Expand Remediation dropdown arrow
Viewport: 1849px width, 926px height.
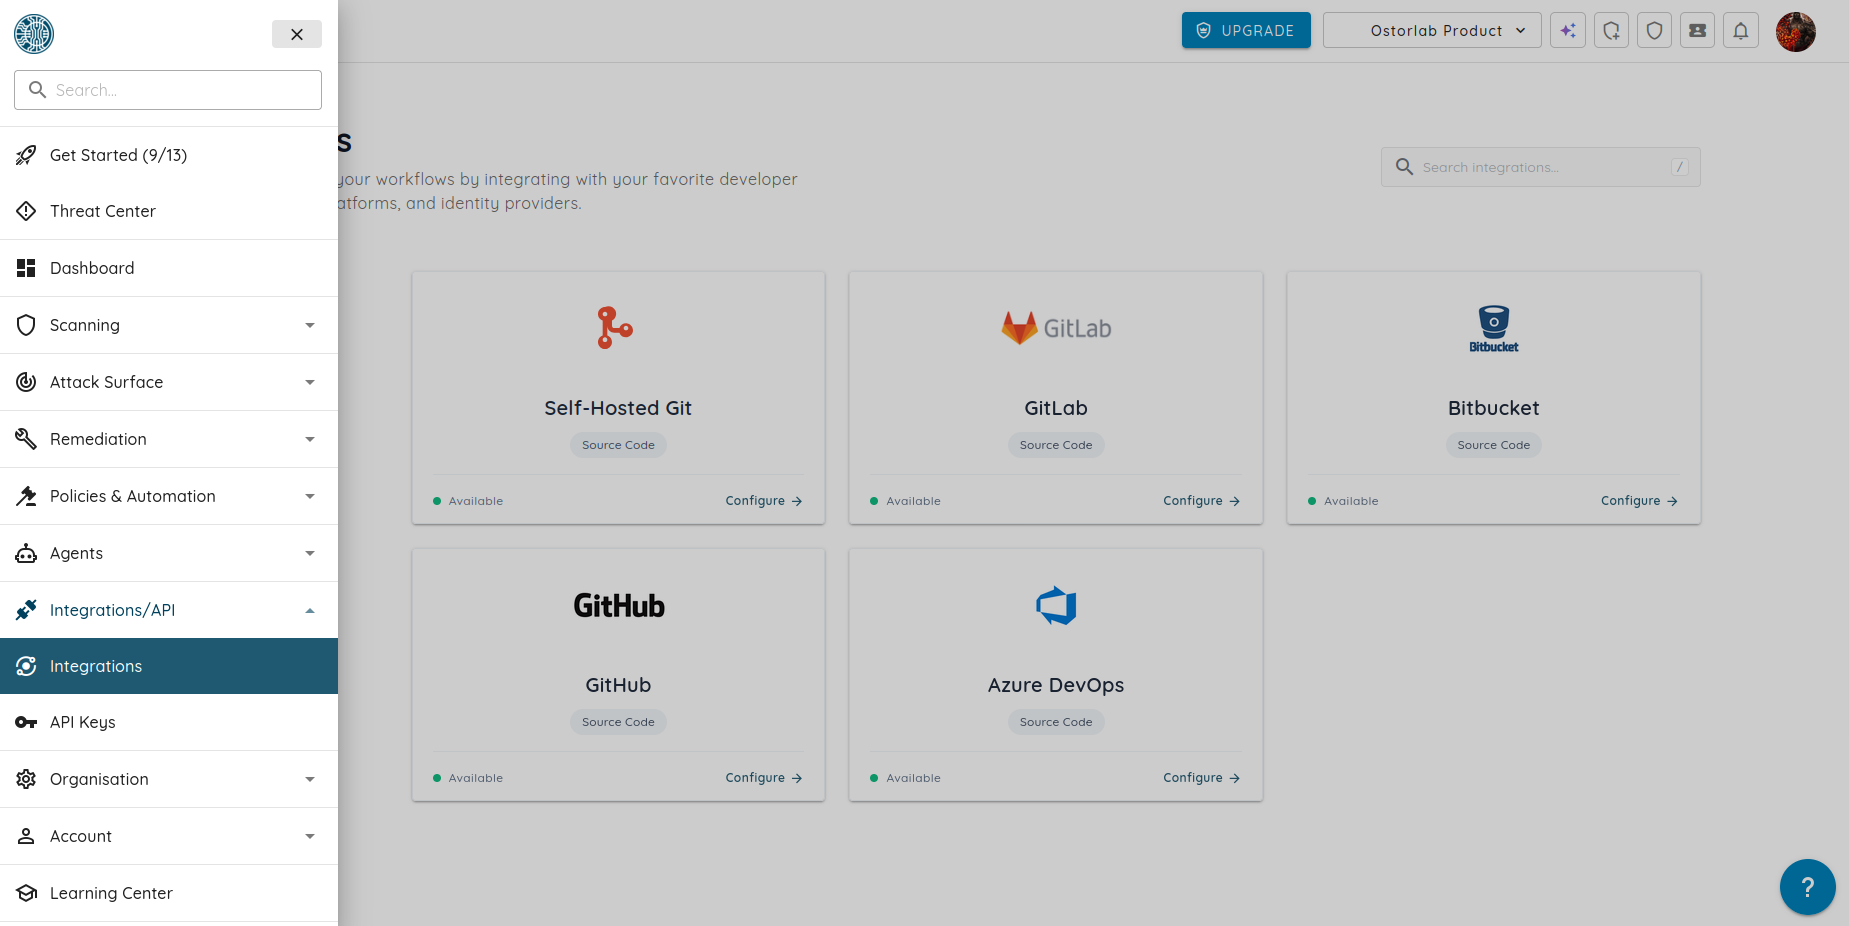310,439
